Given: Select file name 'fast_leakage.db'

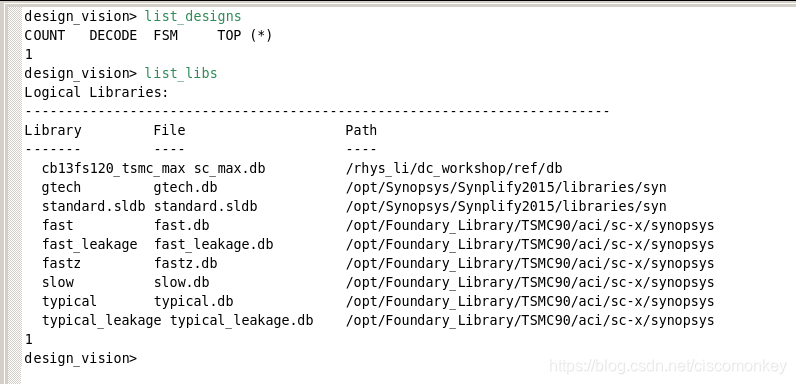Looking at the screenshot, I should (213, 245).
